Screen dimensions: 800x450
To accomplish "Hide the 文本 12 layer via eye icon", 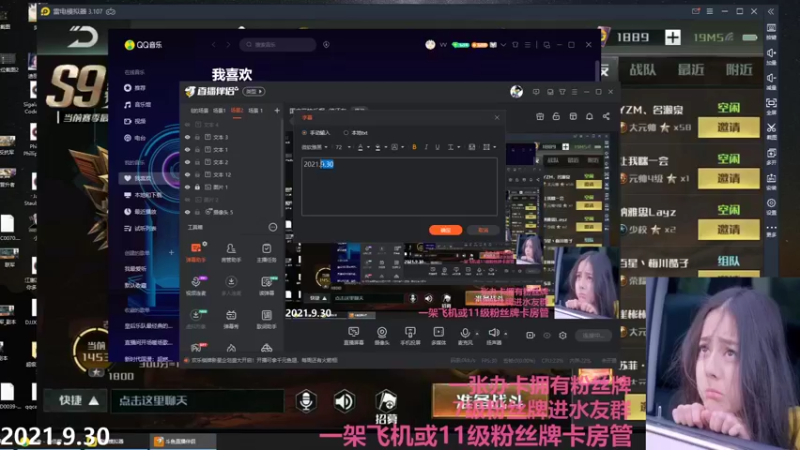I will [x=187, y=174].
